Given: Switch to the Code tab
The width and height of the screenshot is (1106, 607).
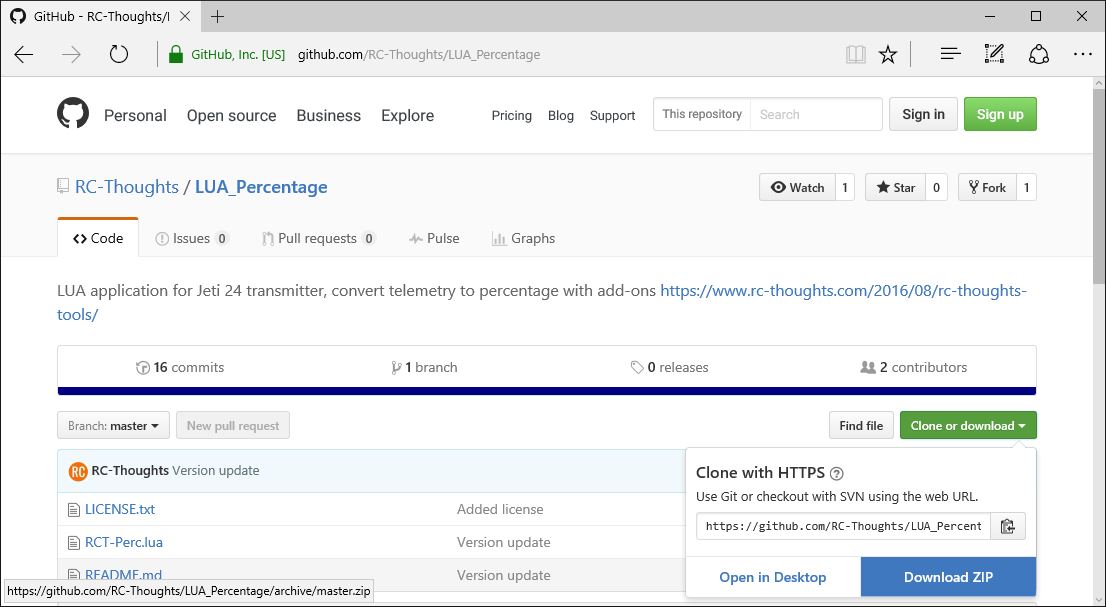Looking at the screenshot, I should tap(98, 238).
